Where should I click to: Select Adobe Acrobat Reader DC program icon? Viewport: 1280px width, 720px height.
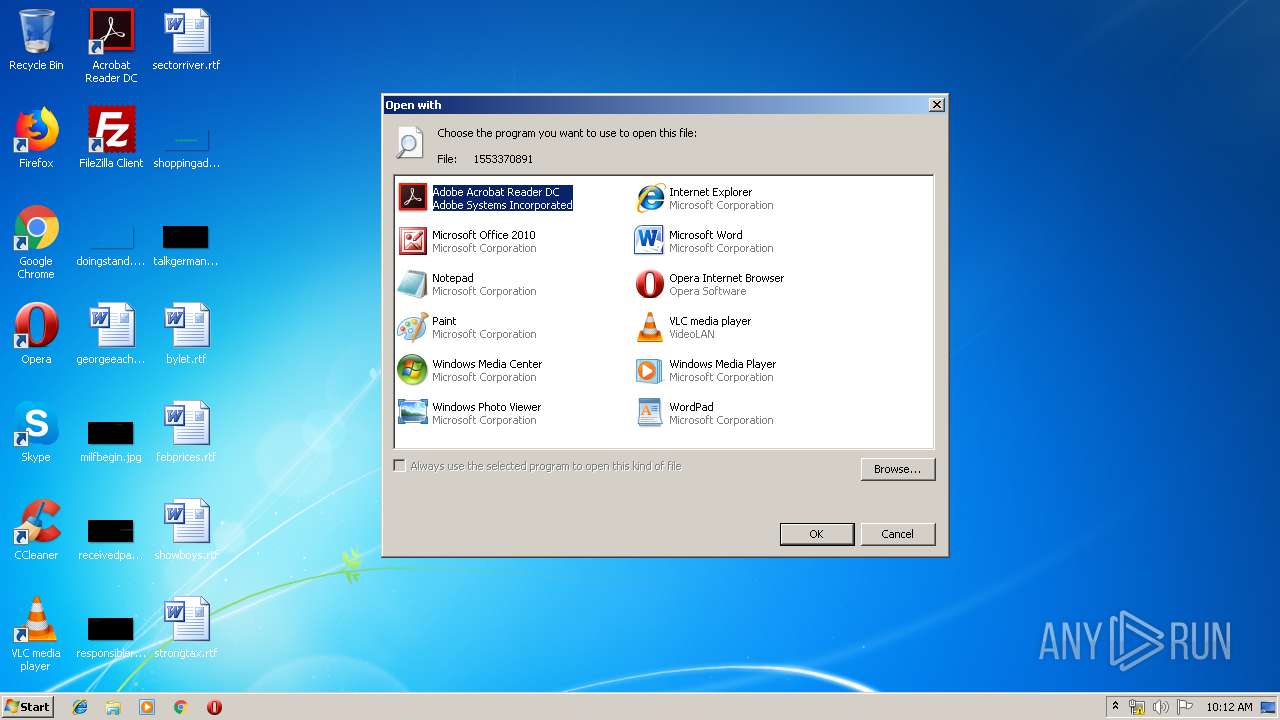(x=413, y=198)
